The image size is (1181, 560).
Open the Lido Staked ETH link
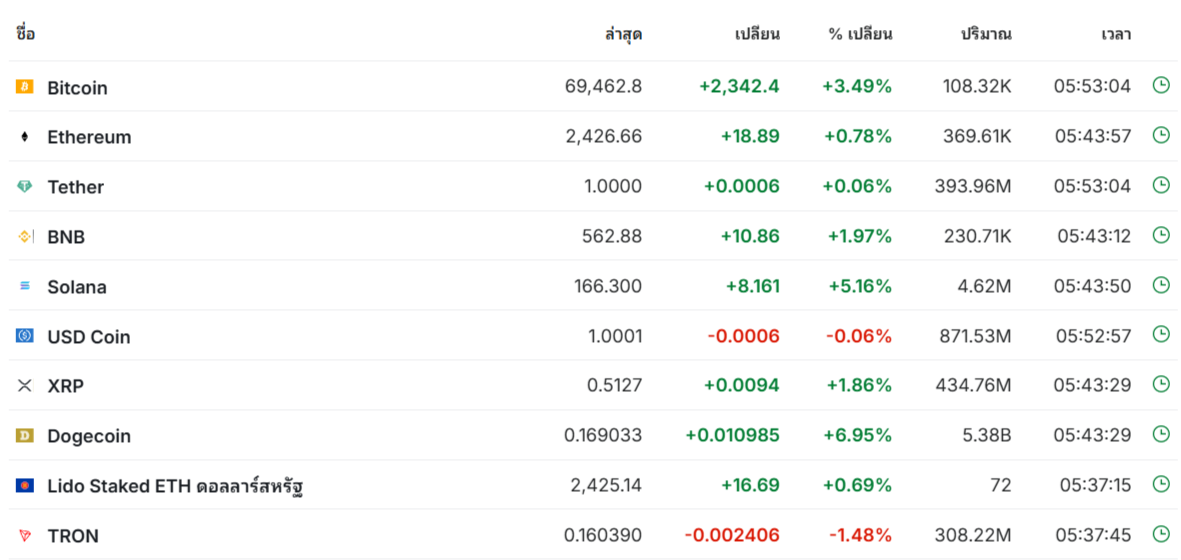tap(175, 487)
